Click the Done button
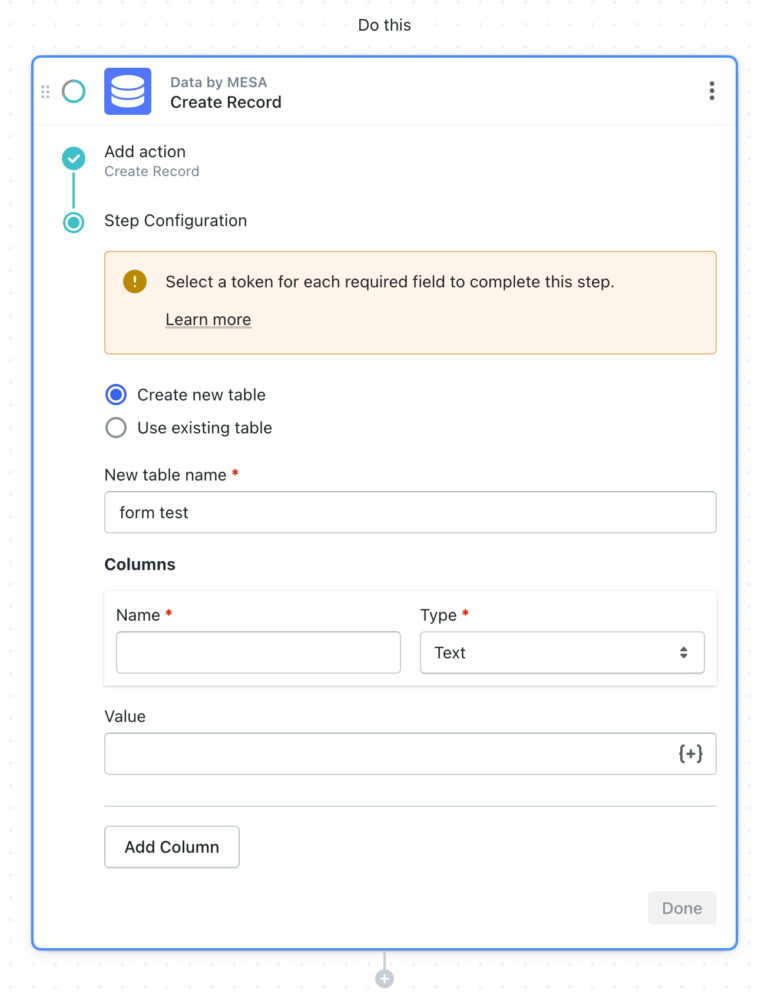The image size is (768, 997). 682,908
